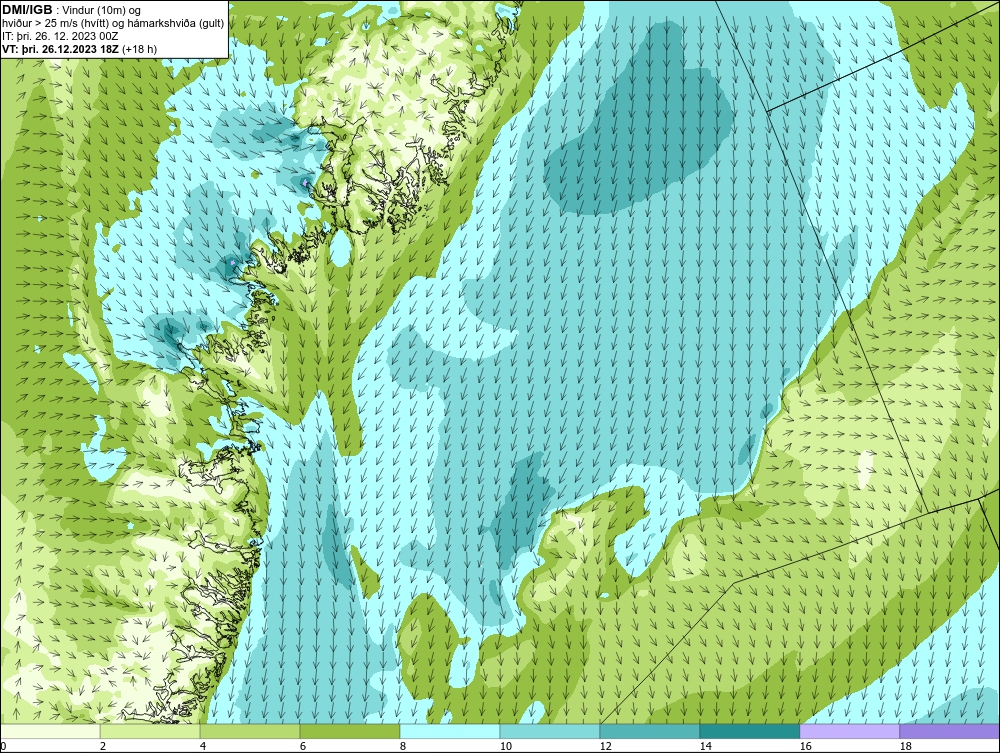Click the 'IT: þri. 26. 12. 2023 00Z' line
1000x753 pixels.
(x=60, y=36)
